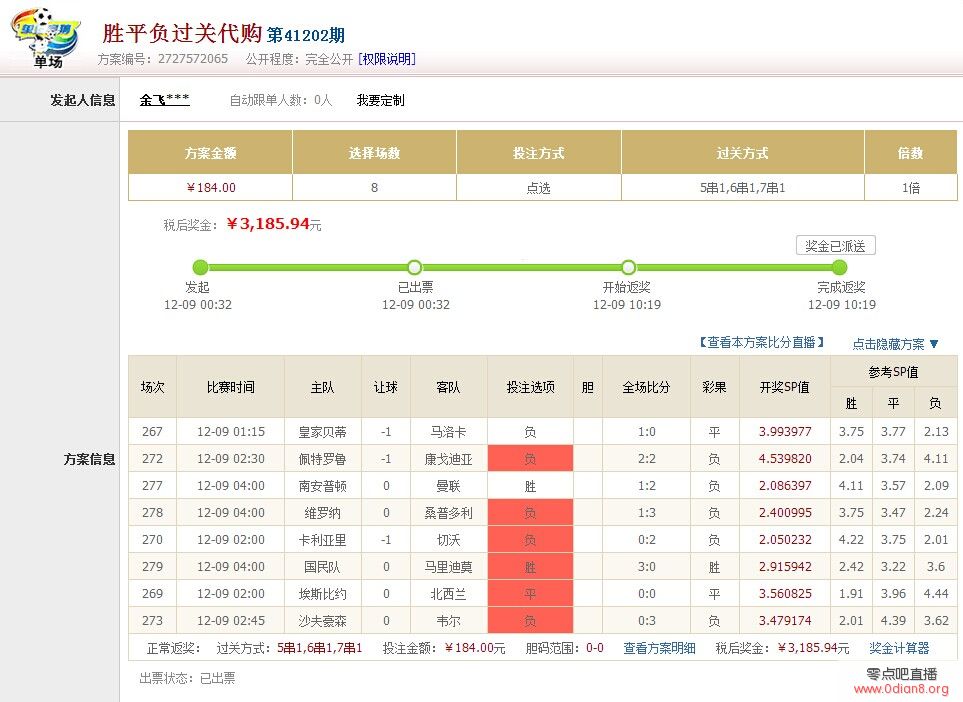
Task: Click full-time score 1:0
Action: 647,432
